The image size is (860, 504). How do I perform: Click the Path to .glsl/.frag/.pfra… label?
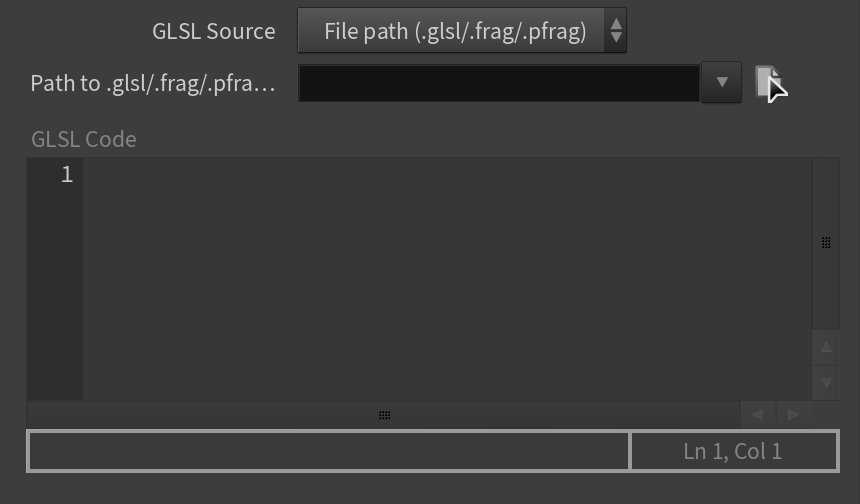pos(153,83)
